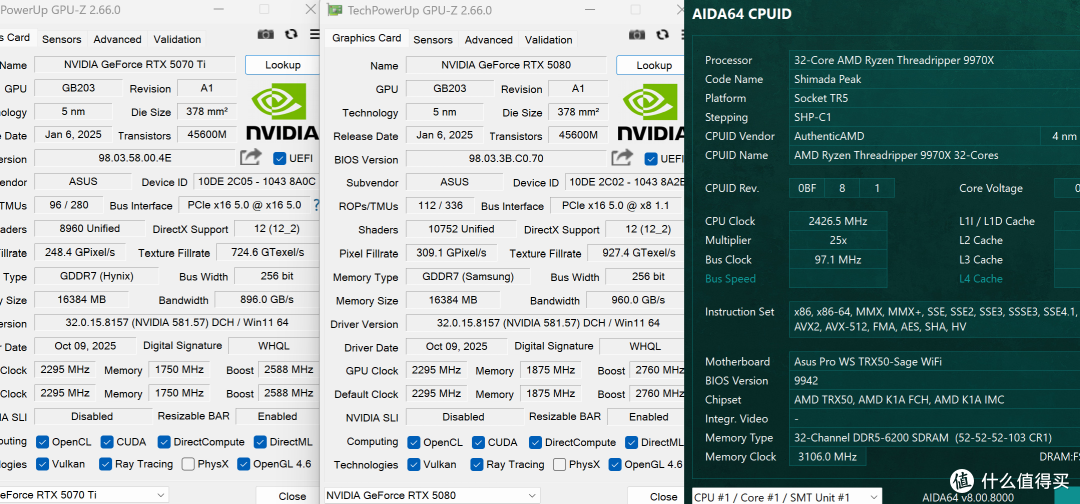Toggle OpenGL 4.6 checkbox in RTX 5080 window
1080x504 pixels.
[614, 464]
